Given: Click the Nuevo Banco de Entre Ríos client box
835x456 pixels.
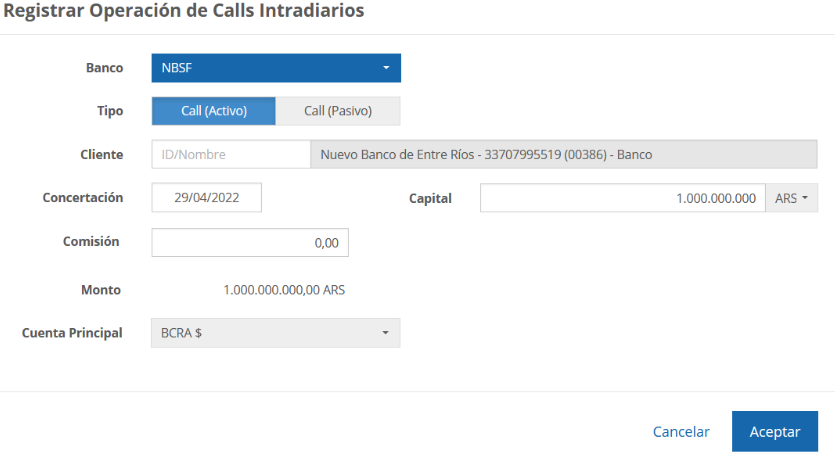Looking at the screenshot, I should pyautogui.click(x=563, y=154).
